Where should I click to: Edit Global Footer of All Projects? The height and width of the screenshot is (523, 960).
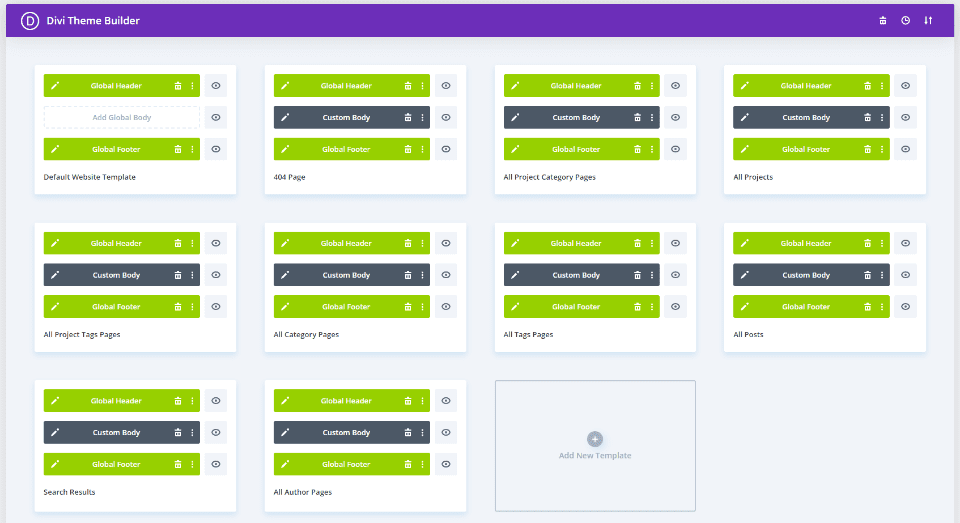744,149
